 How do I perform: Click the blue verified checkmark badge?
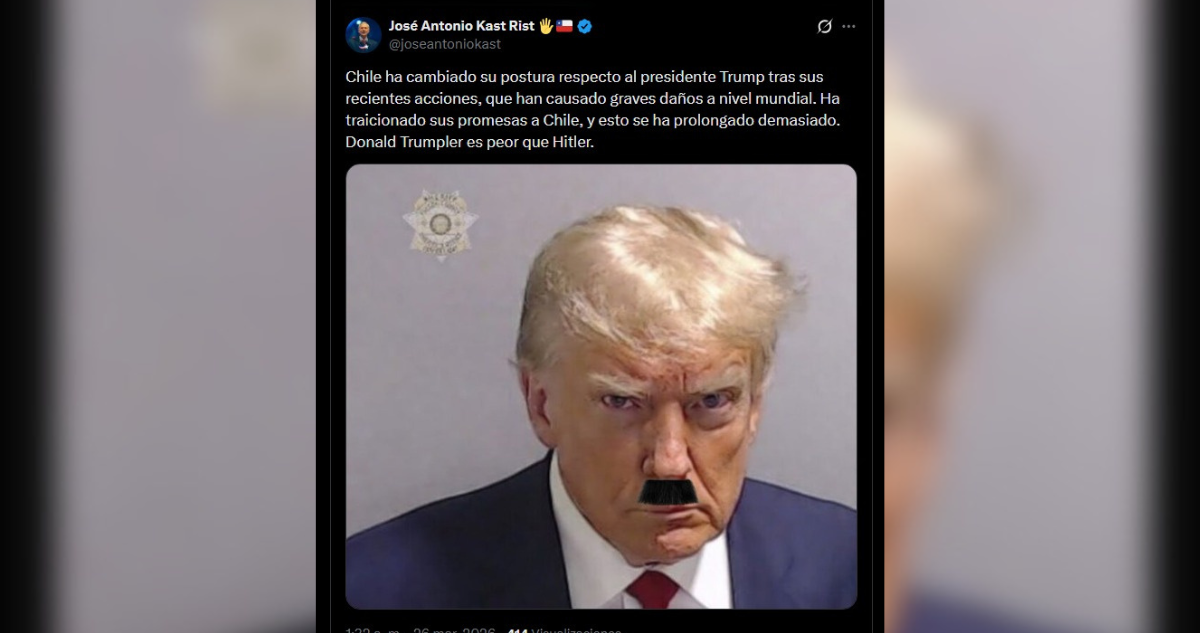point(585,26)
